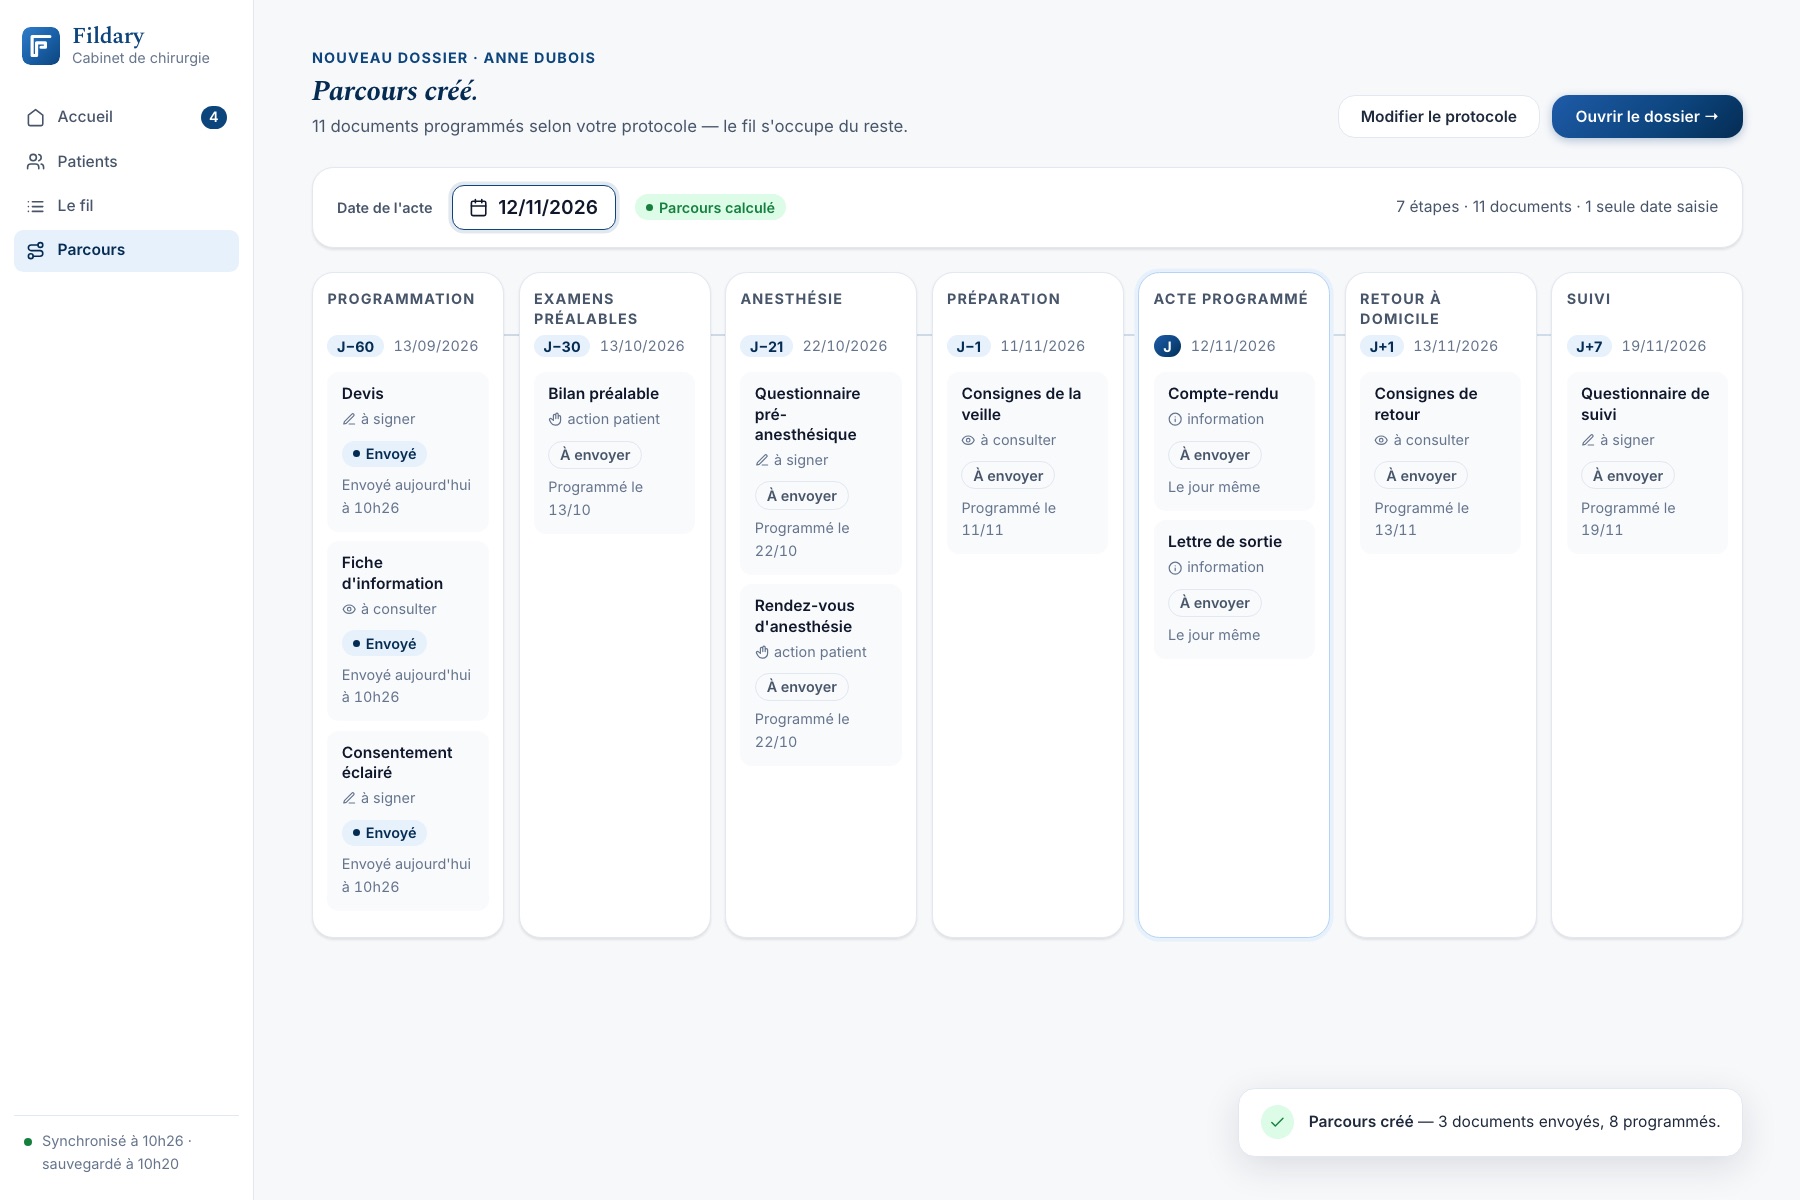The width and height of the screenshot is (1800, 1200).
Task: Click the J−60 stage badge
Action: [355, 347]
